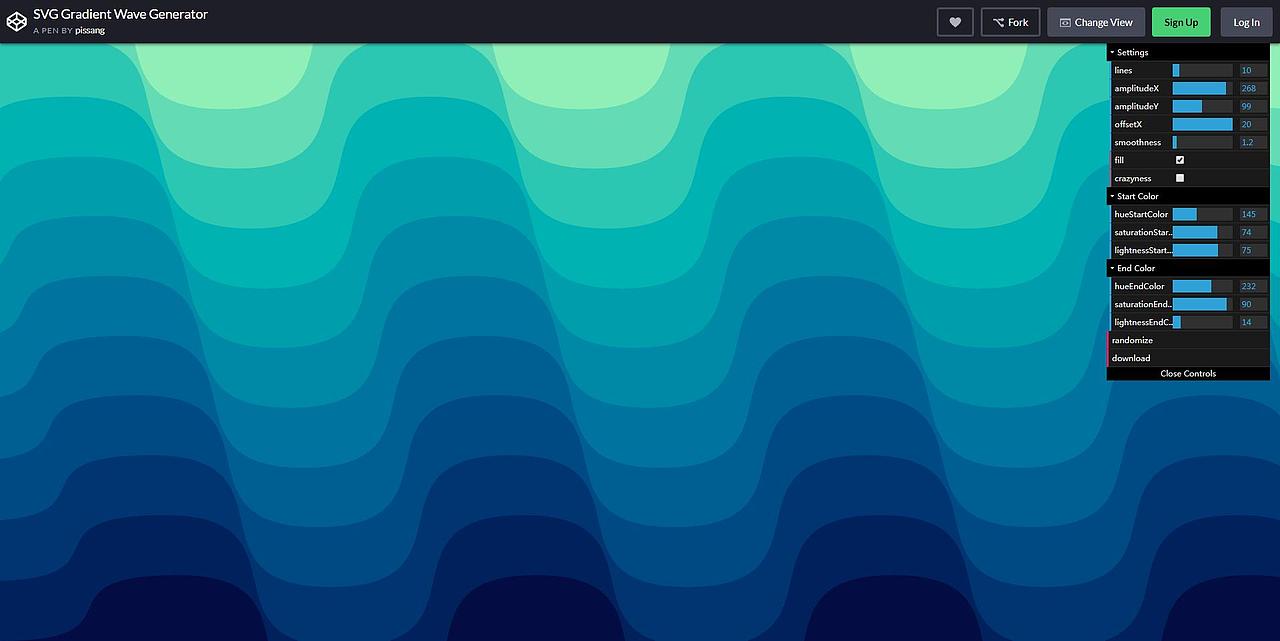Click the Log In button

pyautogui.click(x=1245, y=21)
